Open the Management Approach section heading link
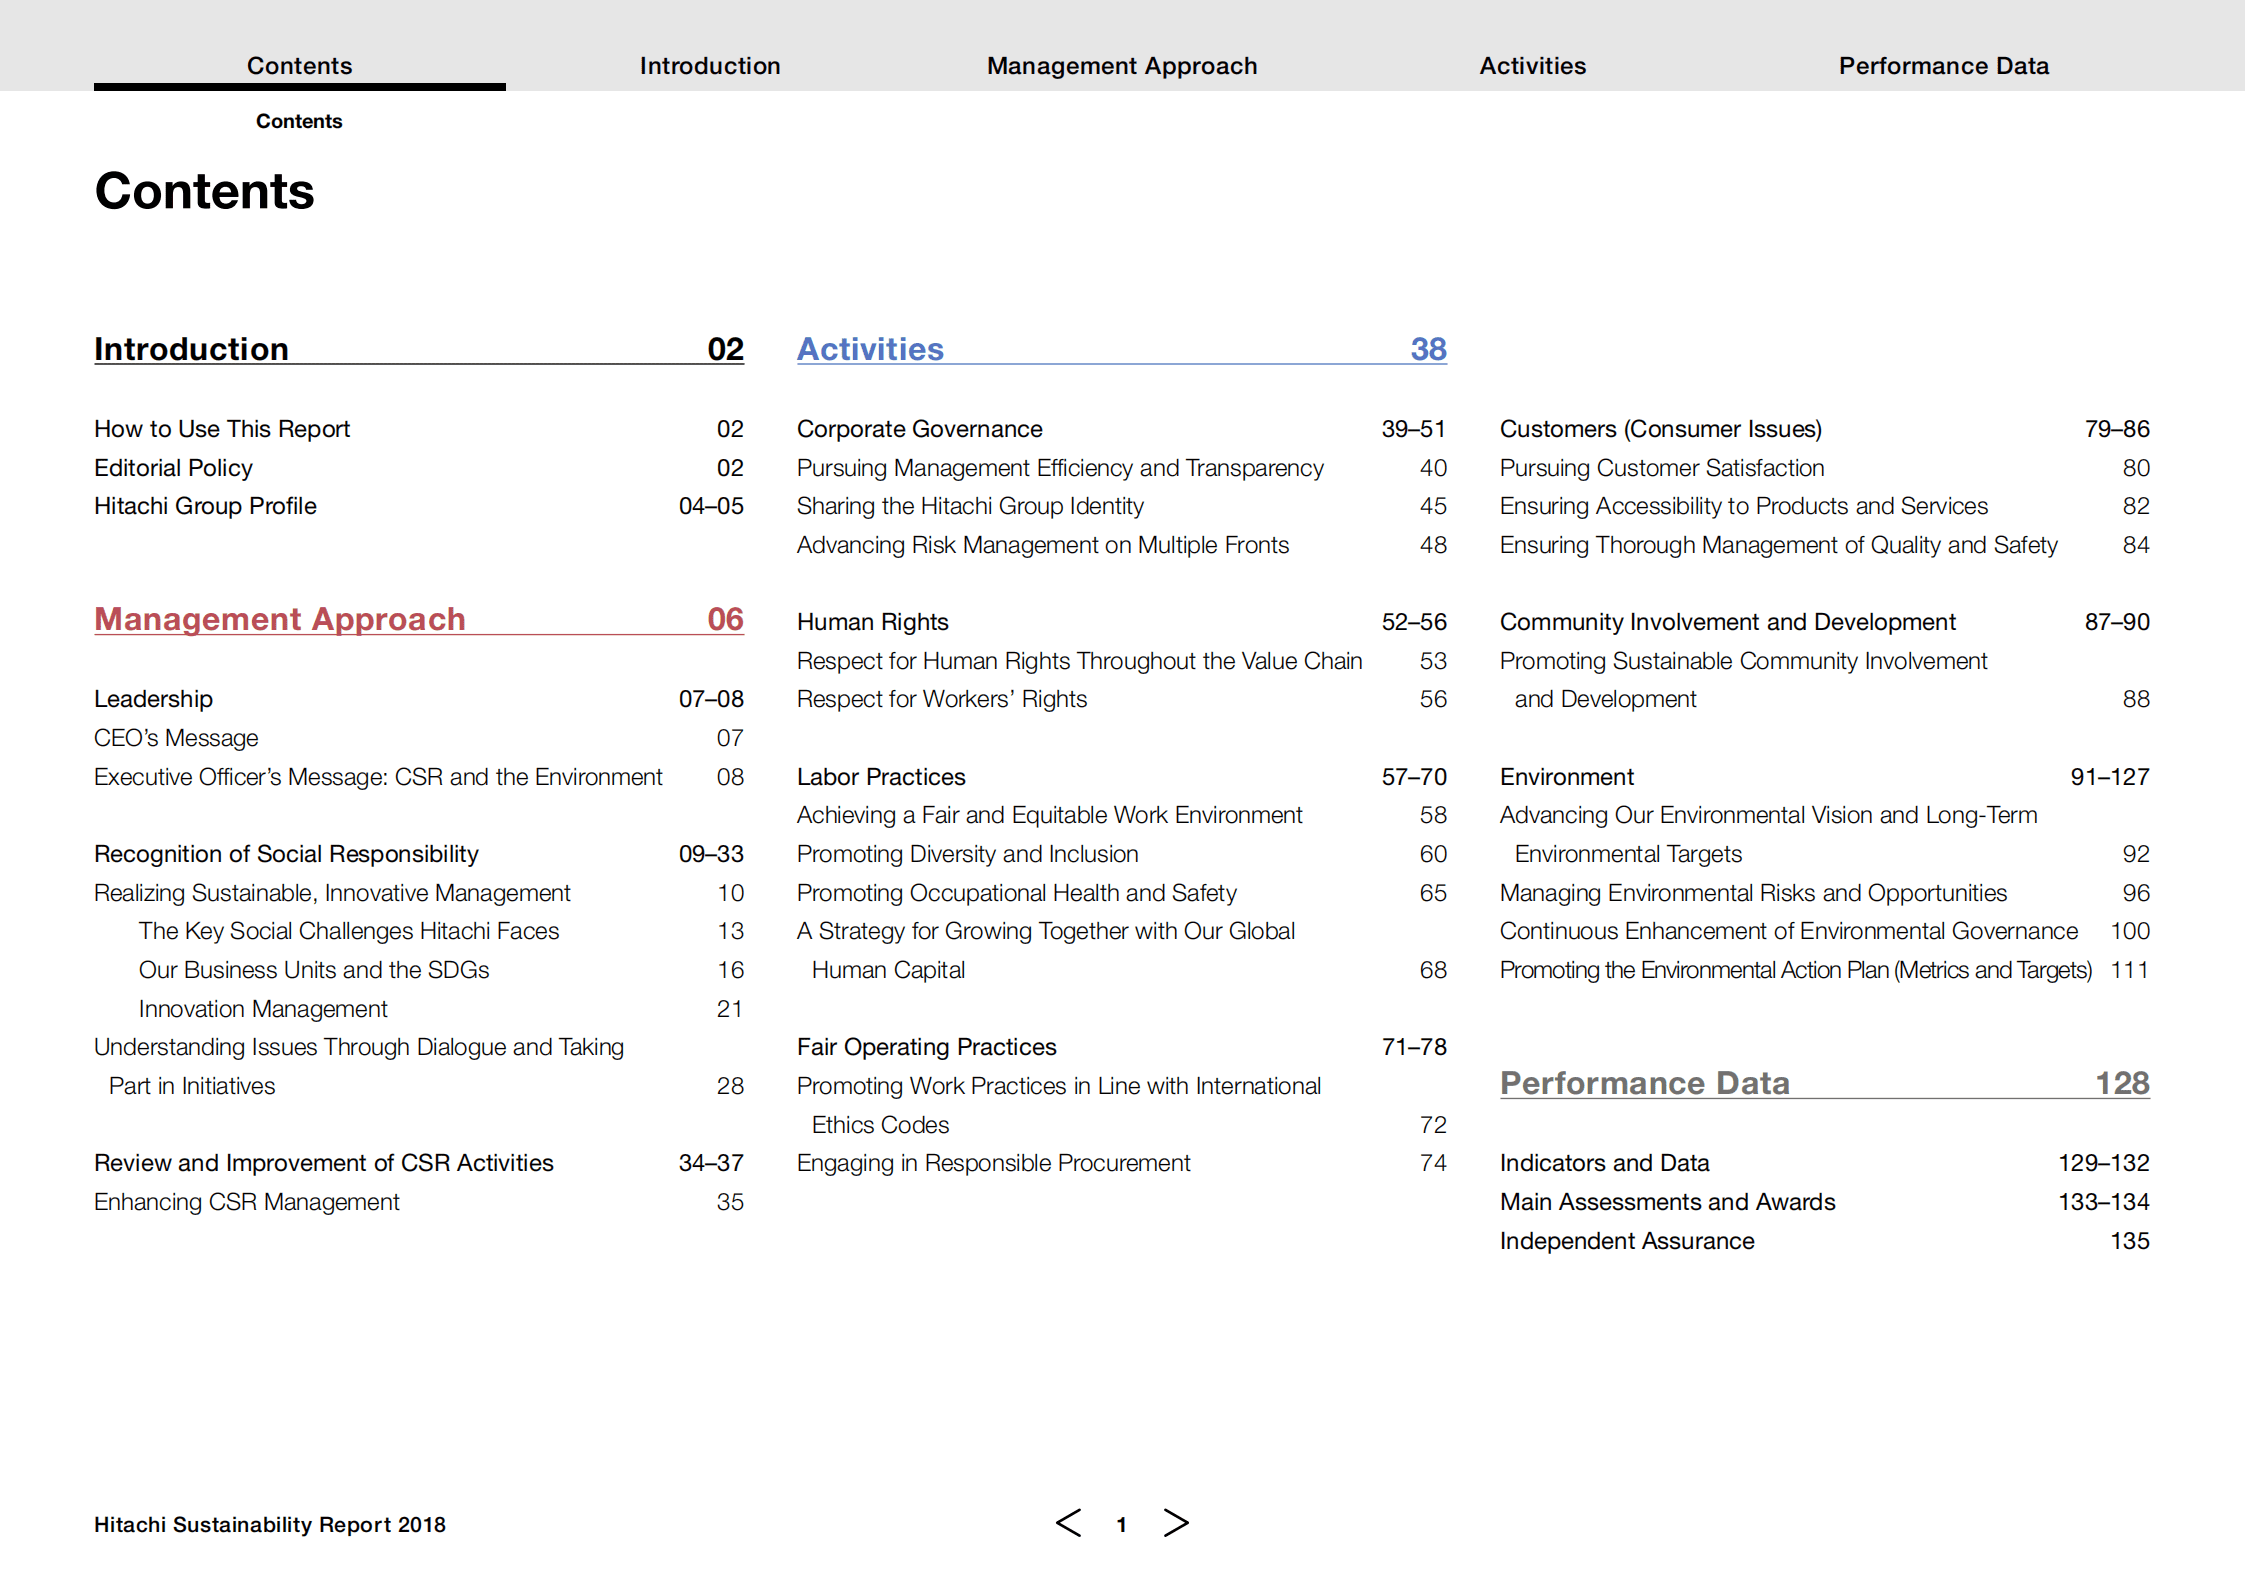The width and height of the screenshot is (2245, 1587). coord(280,619)
